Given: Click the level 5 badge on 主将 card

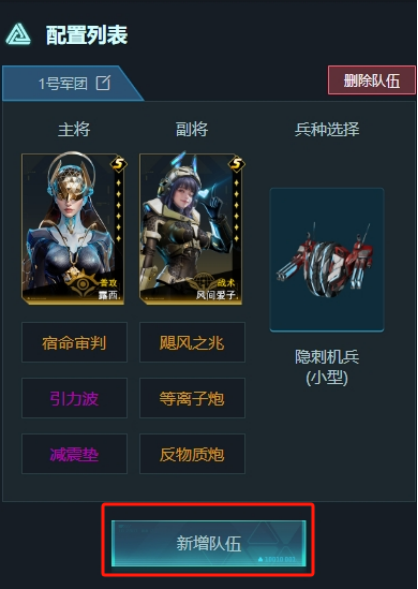Looking at the screenshot, I should pos(119,165).
